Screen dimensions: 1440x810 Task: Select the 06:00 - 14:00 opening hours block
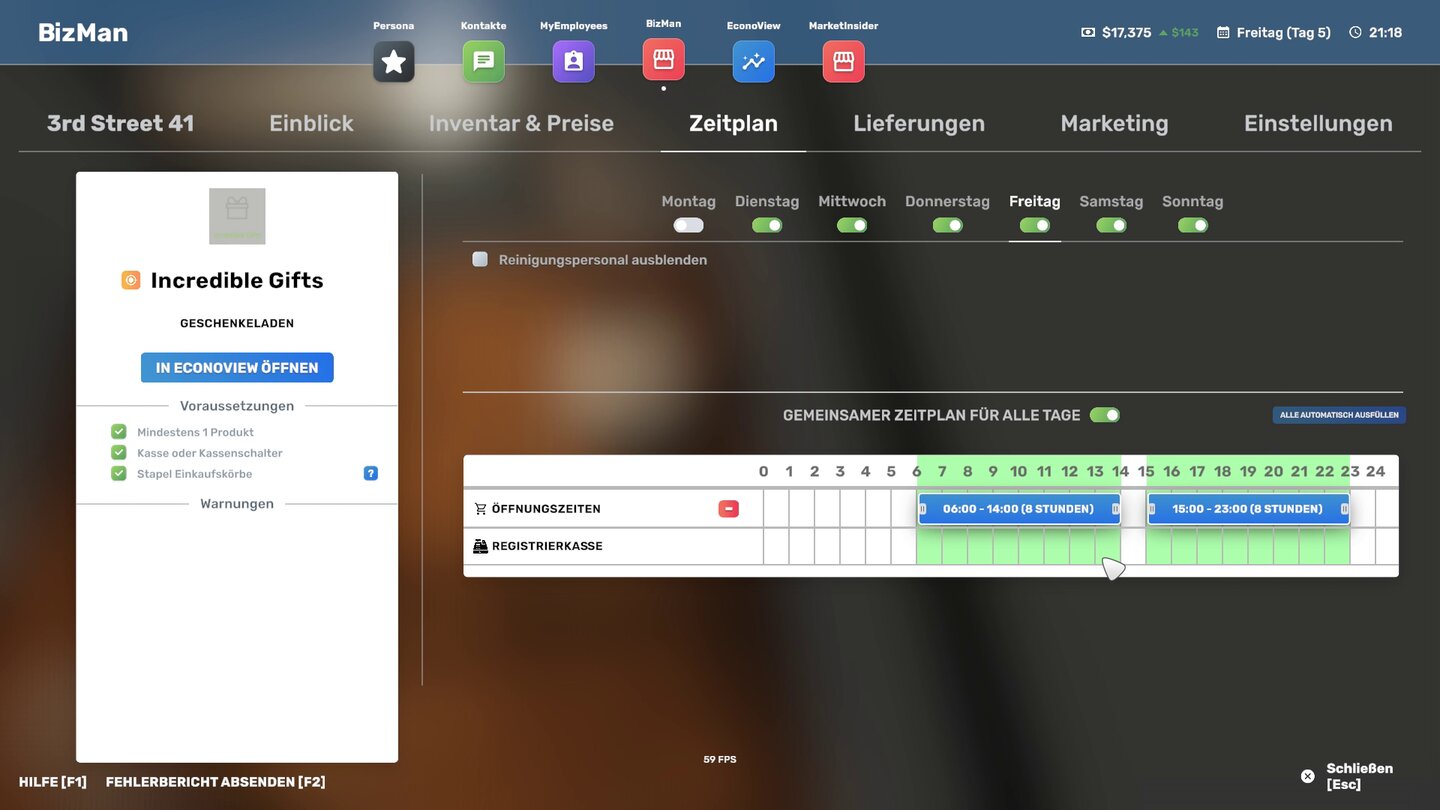point(1018,509)
